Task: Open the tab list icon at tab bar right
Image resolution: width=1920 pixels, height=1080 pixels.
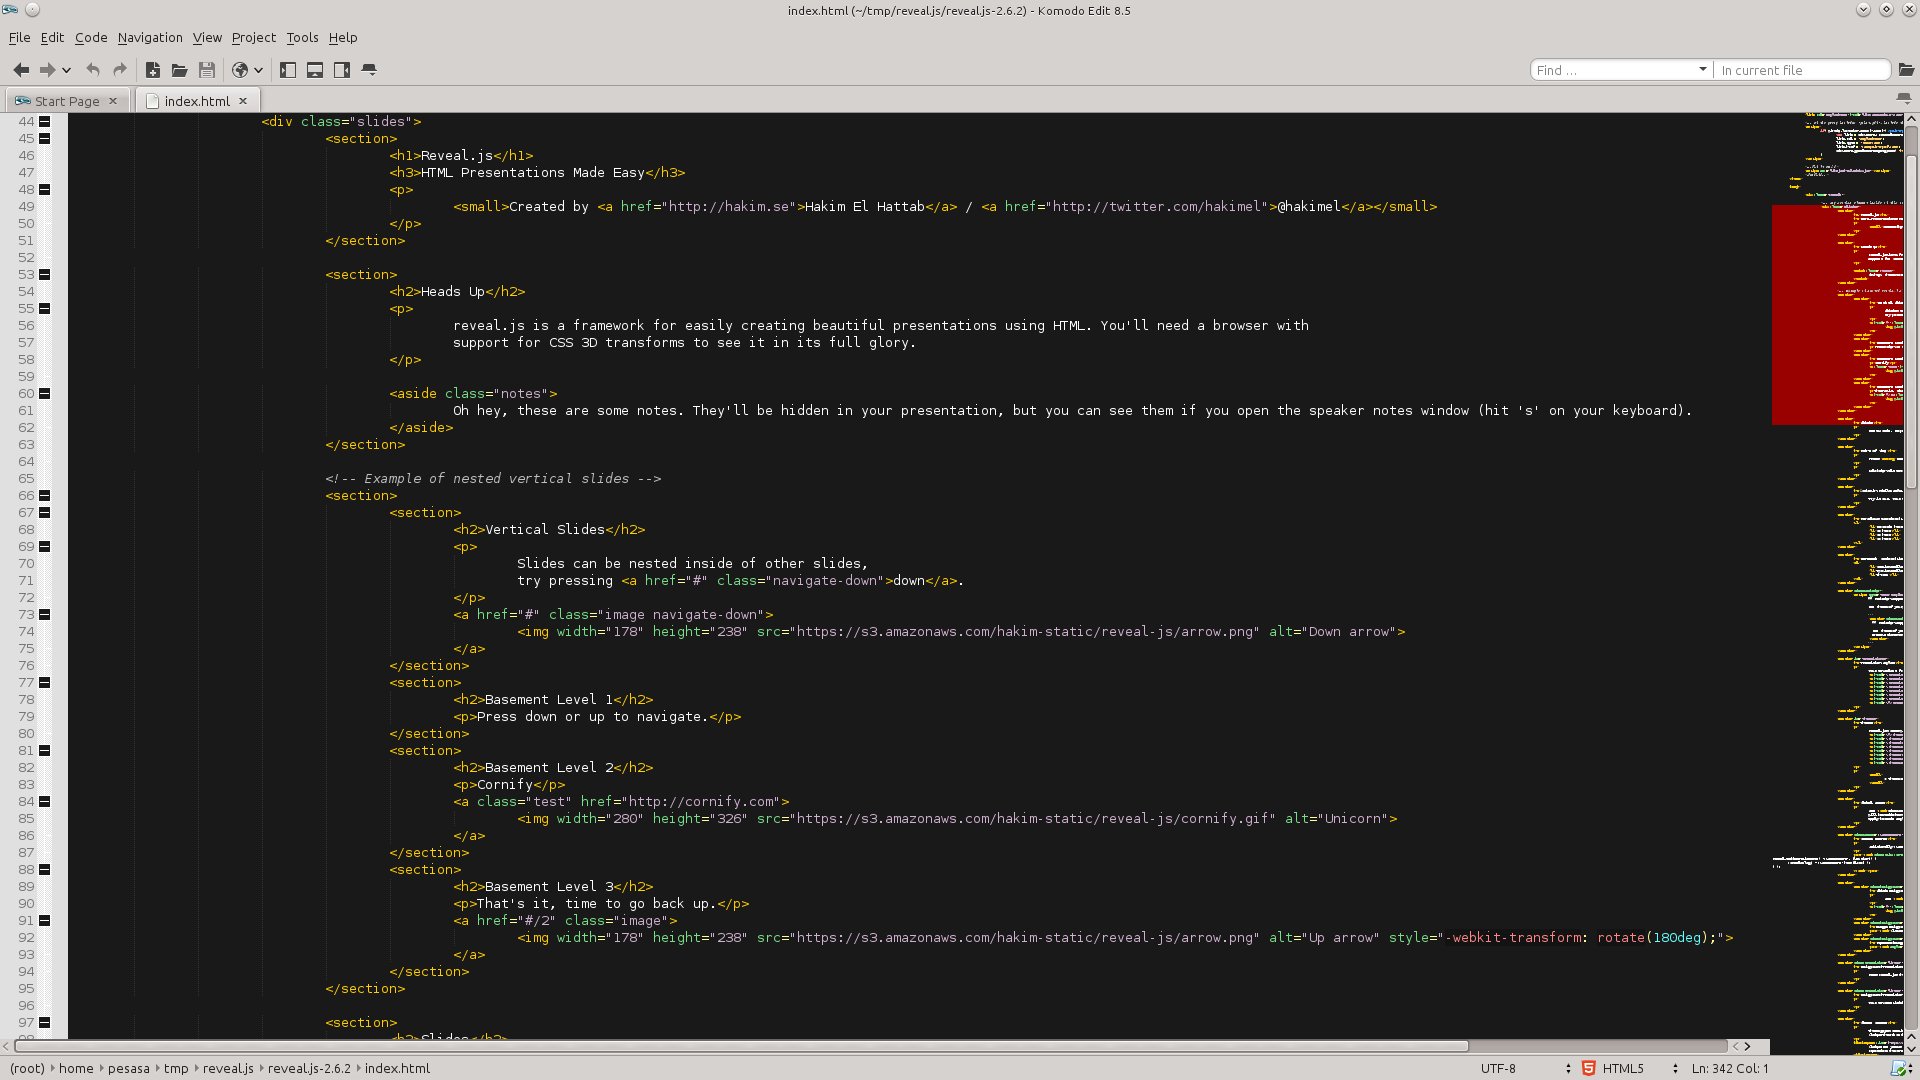Action: click(1903, 99)
